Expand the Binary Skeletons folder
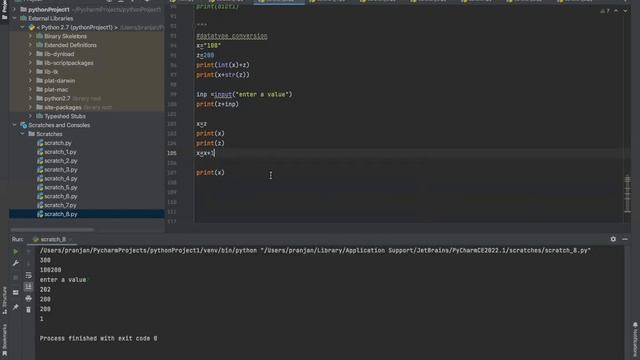This screenshot has width=640, height=360. (x=30, y=36)
